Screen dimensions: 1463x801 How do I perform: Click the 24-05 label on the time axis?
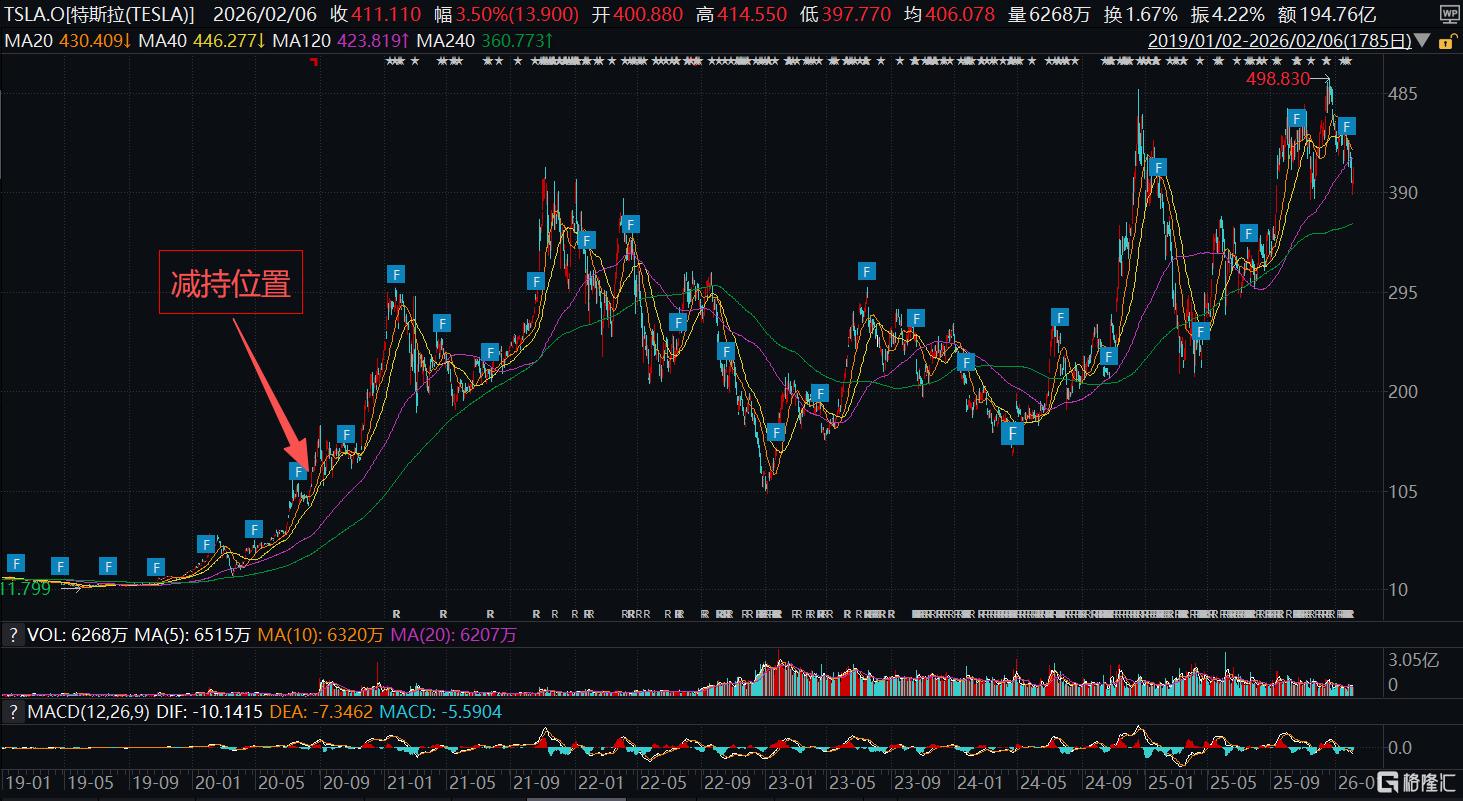[1045, 782]
